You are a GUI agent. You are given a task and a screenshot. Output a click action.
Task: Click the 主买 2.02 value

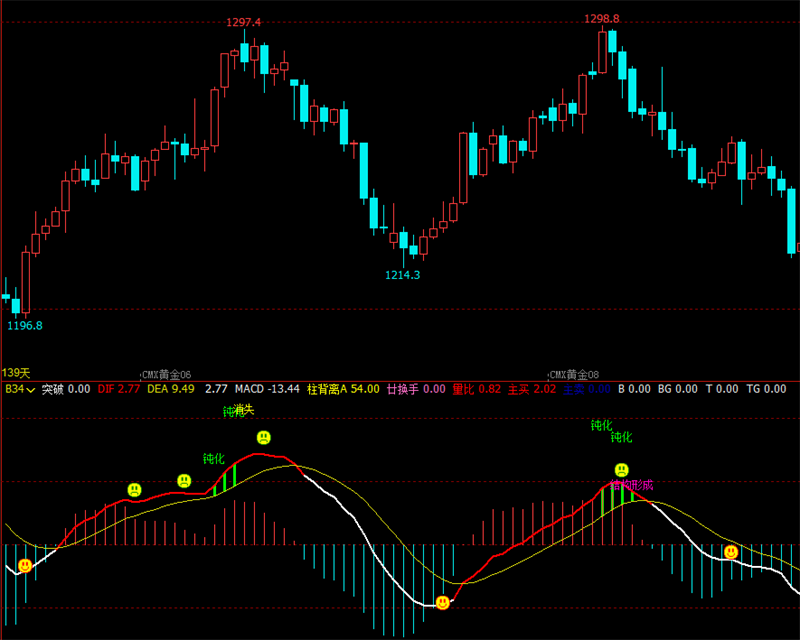pos(532,389)
